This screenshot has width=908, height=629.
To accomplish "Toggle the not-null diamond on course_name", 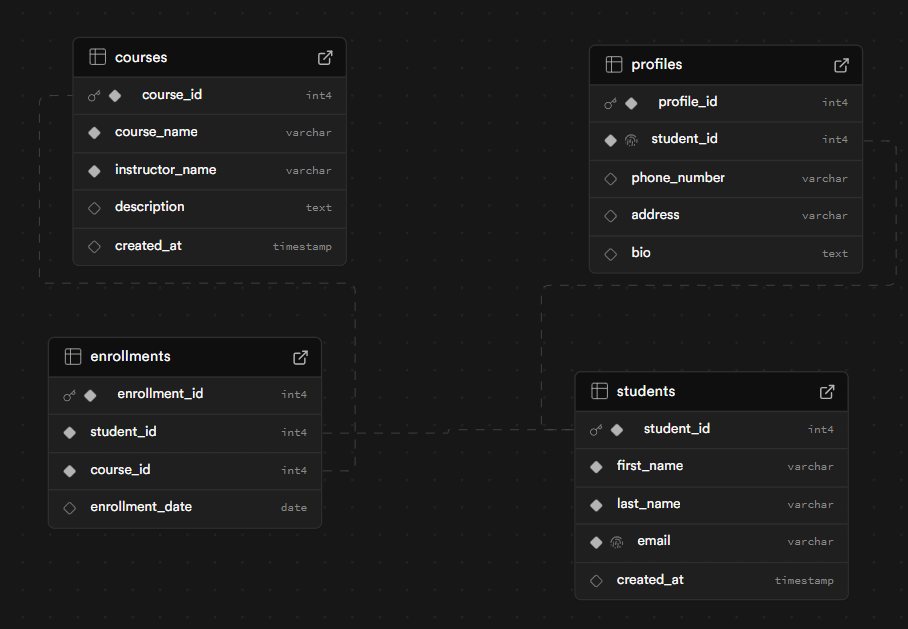I will tap(93, 132).
